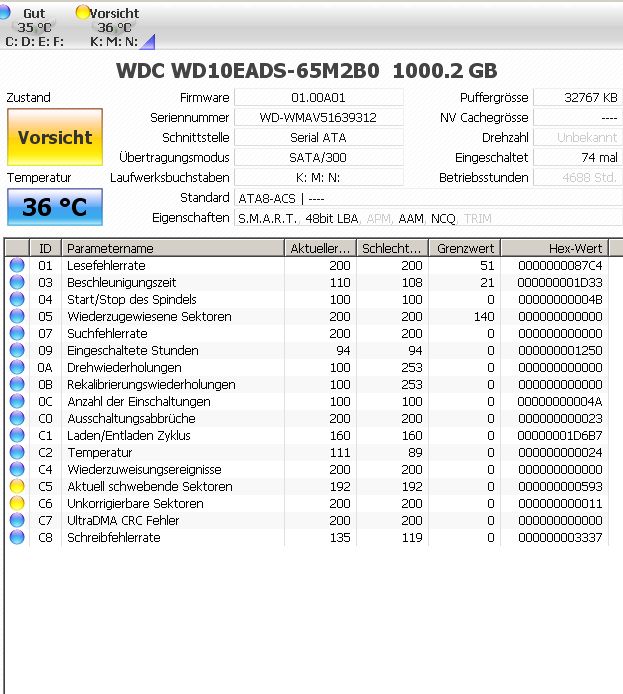Viewport: 623px width, 694px height.
Task: Click the NV Cachegrösse field
Action: pyautogui.click(x=578, y=117)
